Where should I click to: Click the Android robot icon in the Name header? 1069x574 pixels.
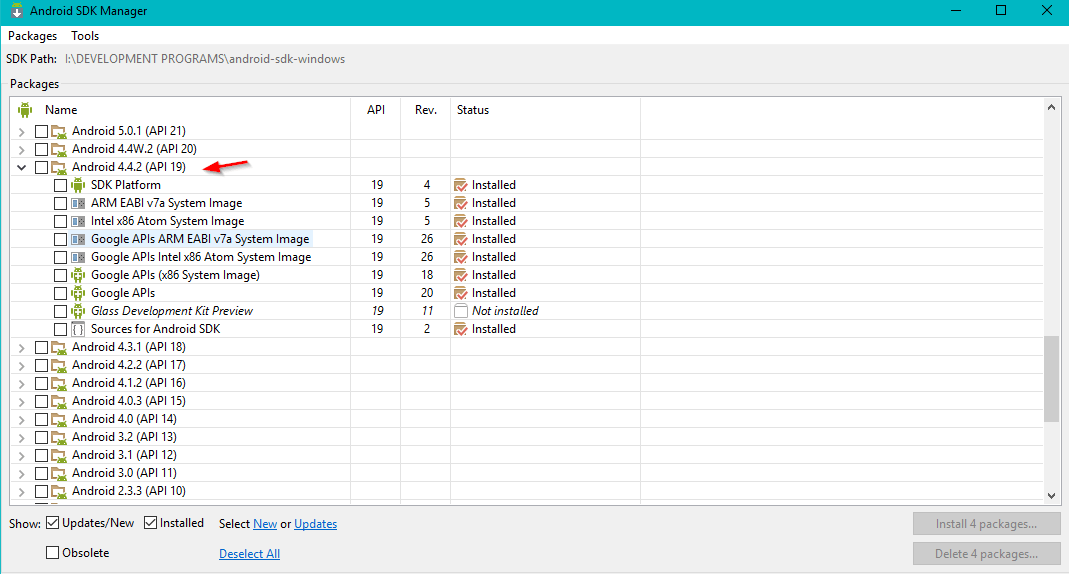(25, 110)
